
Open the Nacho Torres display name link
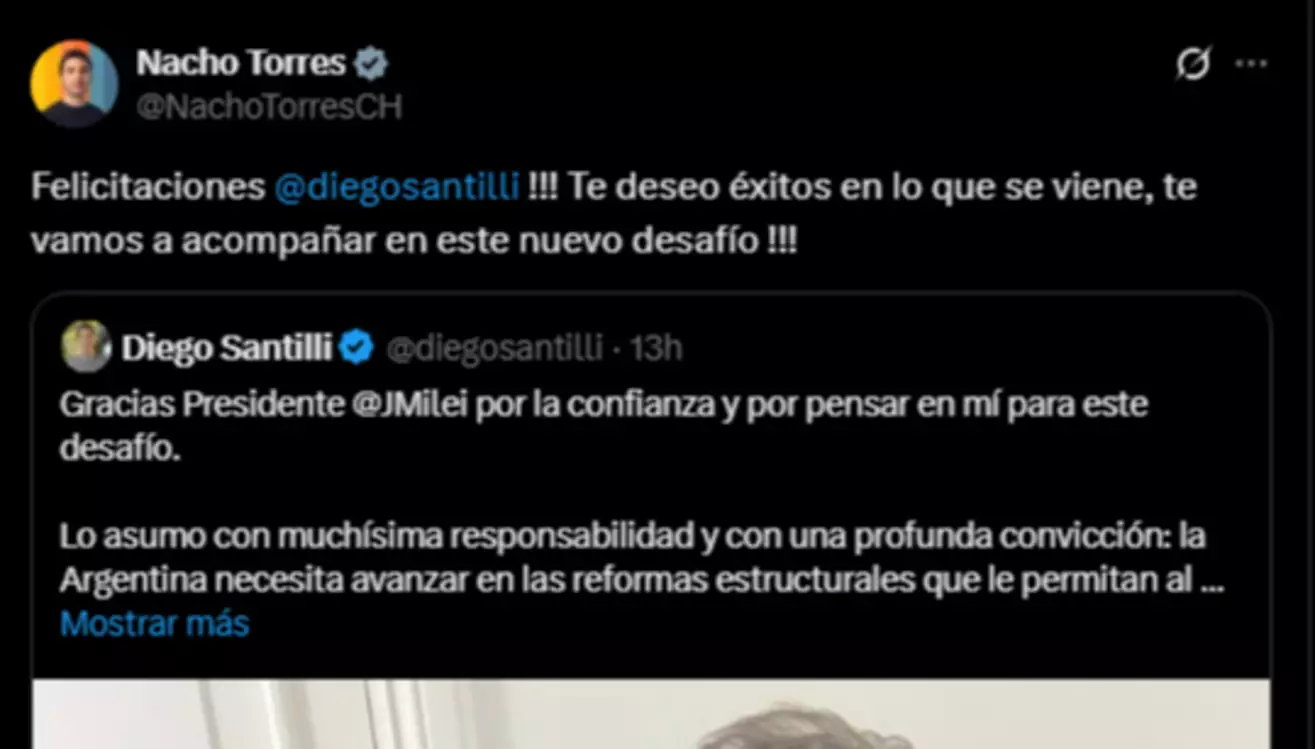[x=241, y=63]
